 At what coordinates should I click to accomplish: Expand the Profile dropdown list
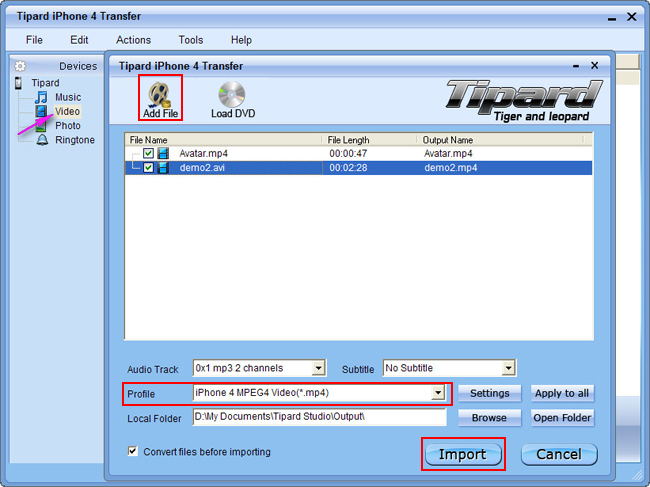438,393
